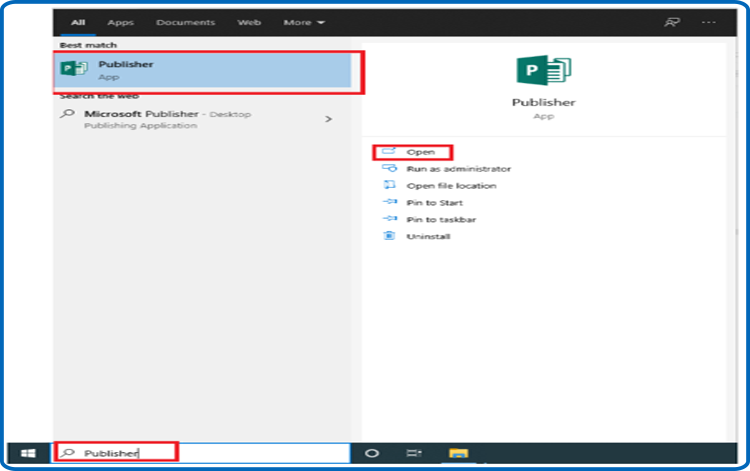Click the magnifier icon in taskbar search box
The width and height of the screenshot is (750, 471).
coord(68,452)
